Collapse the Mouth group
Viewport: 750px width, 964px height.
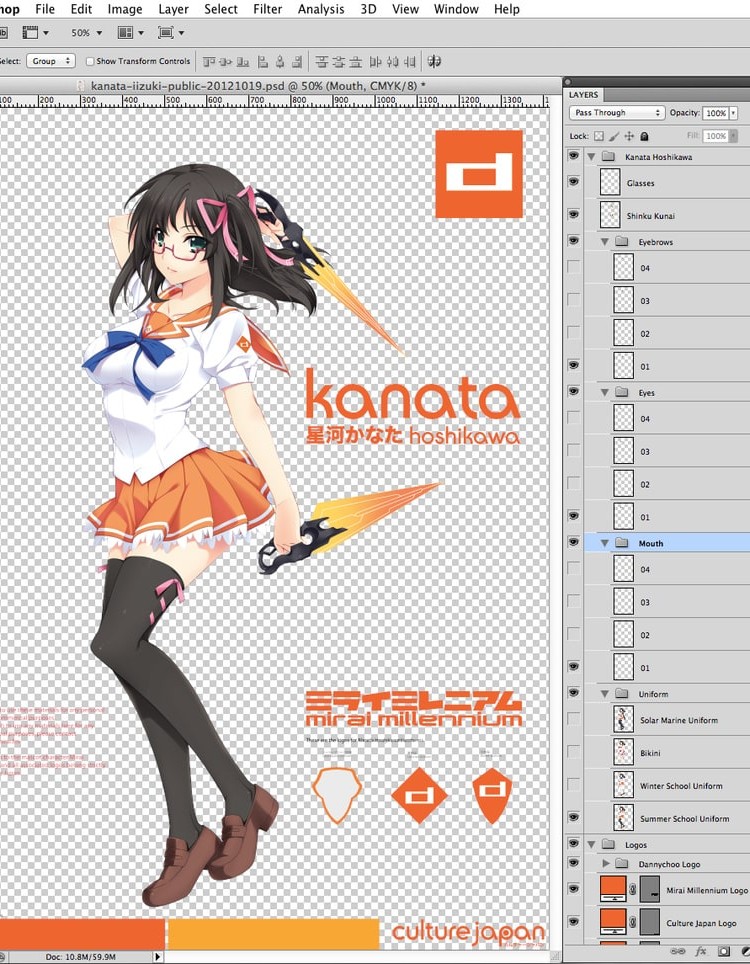tap(604, 543)
